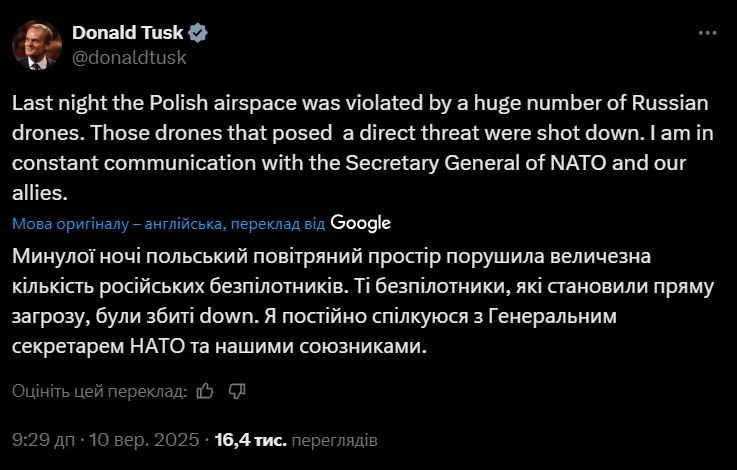Screen dimensions: 737x470
Task: Open Donald Tusk's profile picture
Action: coord(36,44)
